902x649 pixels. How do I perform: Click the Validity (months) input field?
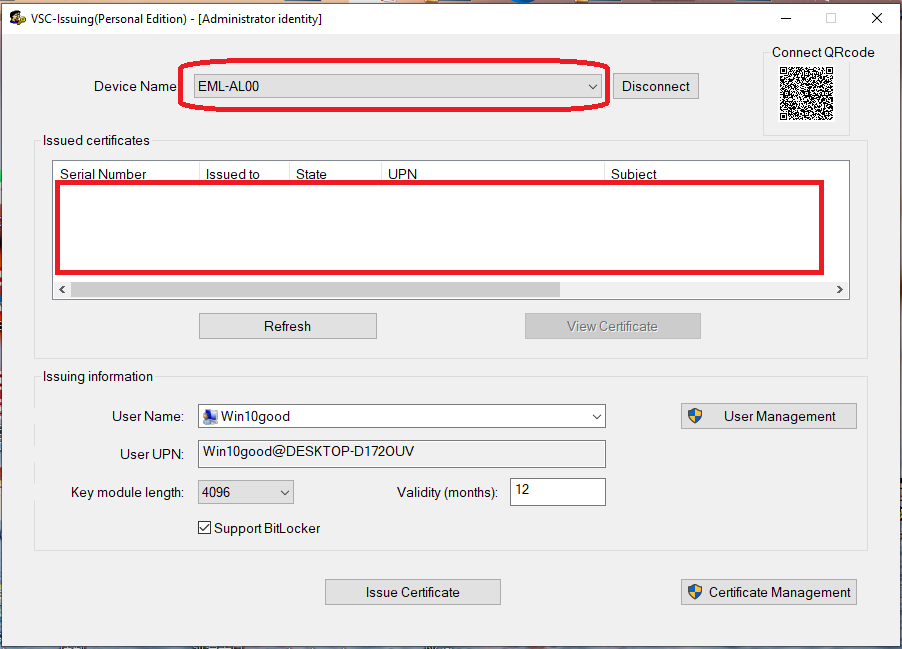click(x=557, y=492)
